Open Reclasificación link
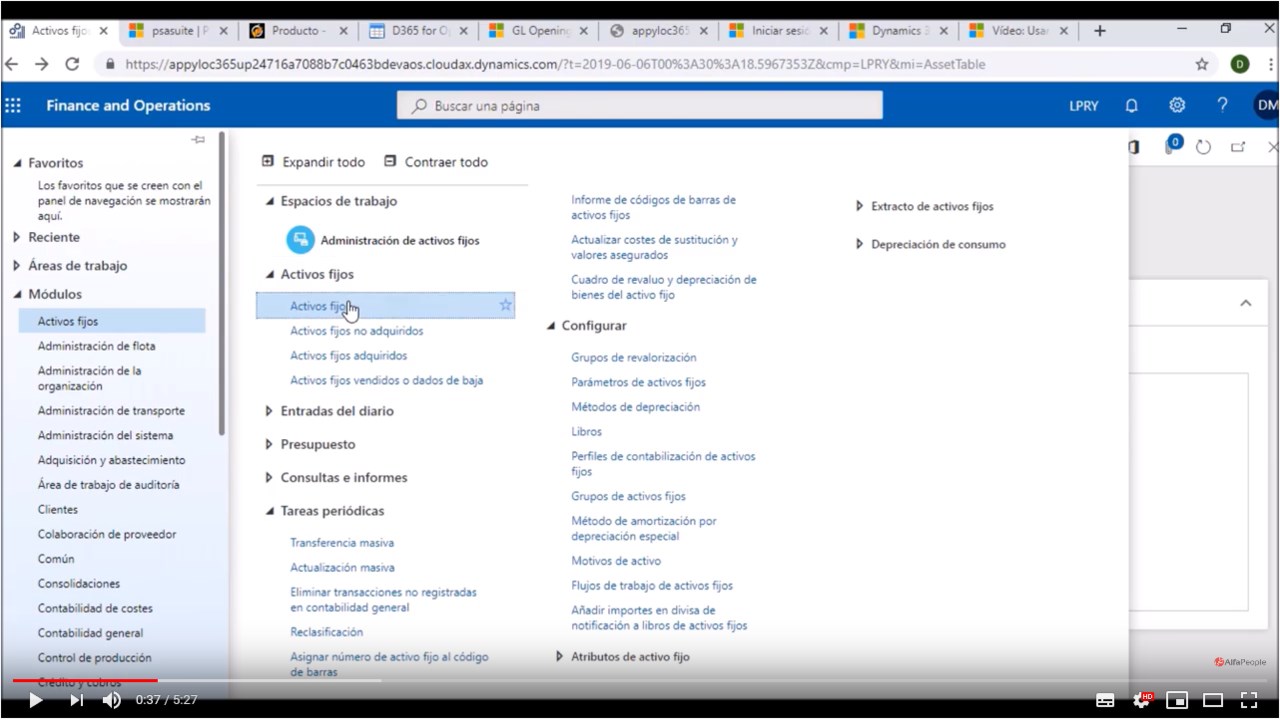 327,632
